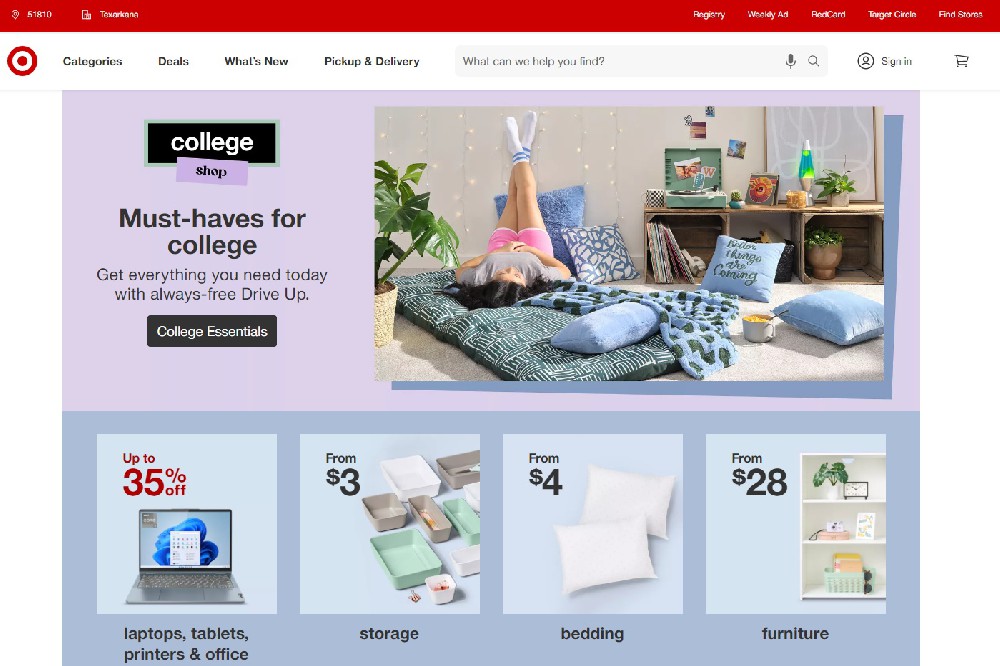
Task: Click the Target bullseye logo
Action: [22, 61]
